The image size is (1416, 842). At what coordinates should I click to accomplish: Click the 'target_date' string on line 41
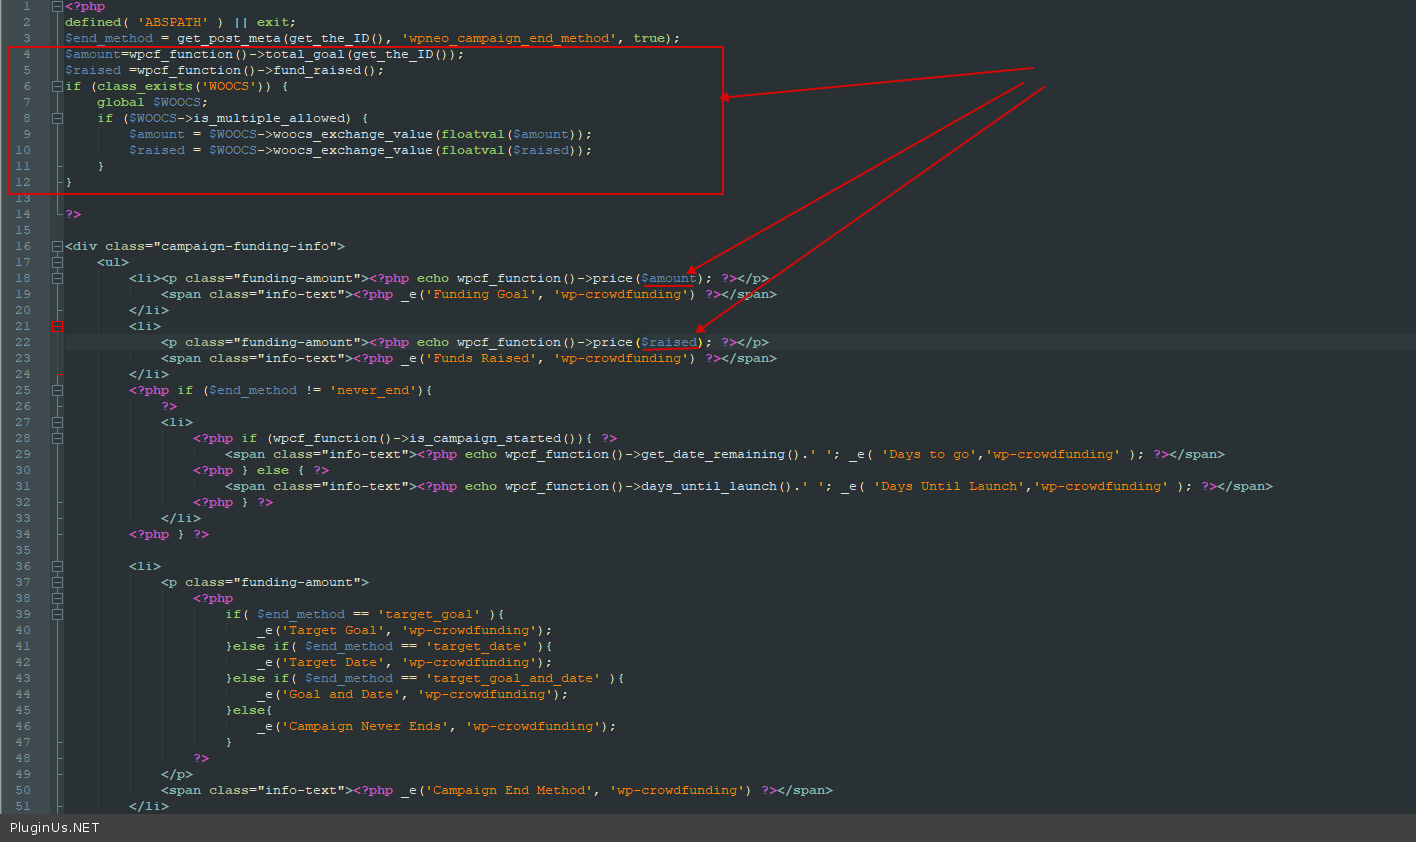coord(477,646)
